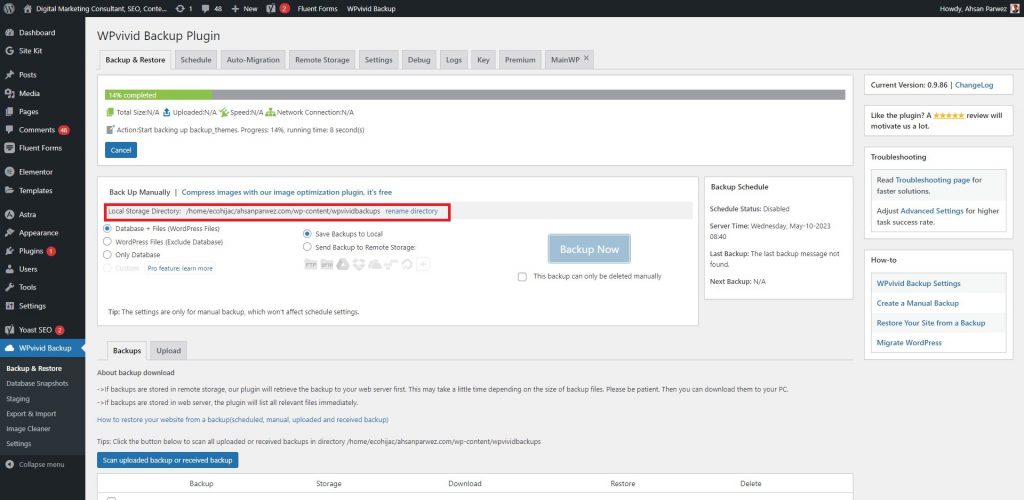Cancel the running backup
Screen dimensions: 1024x500
[x=121, y=150]
